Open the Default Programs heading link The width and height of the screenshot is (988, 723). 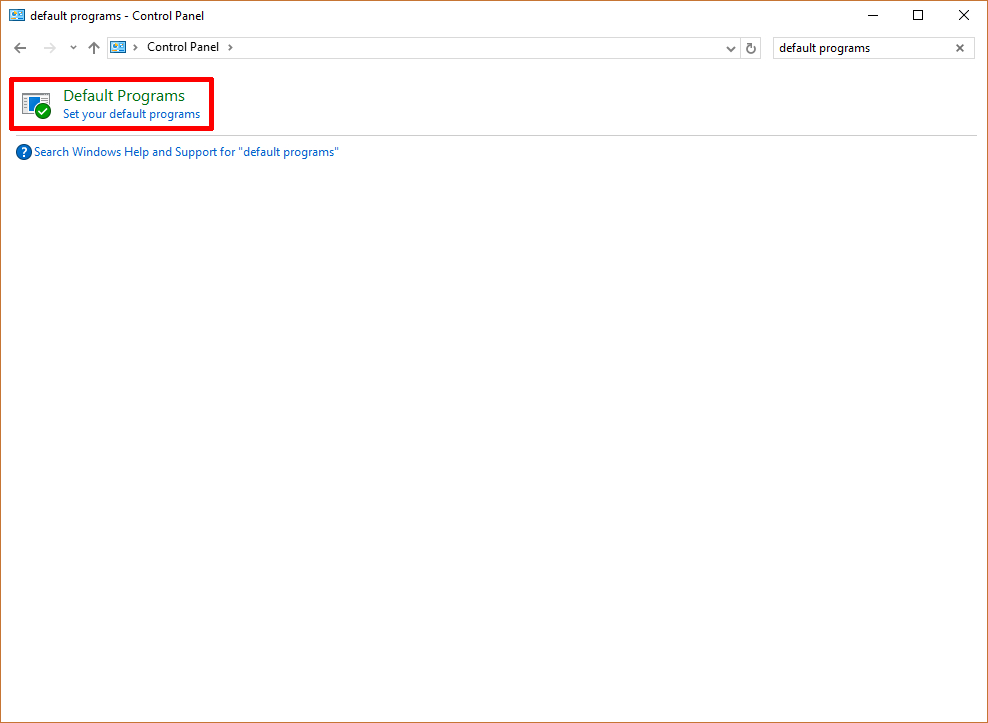(124, 96)
